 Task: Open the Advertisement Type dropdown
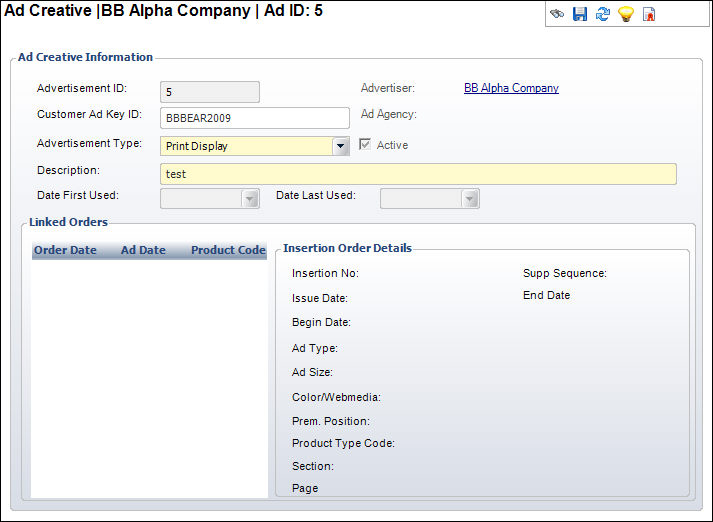pos(341,146)
